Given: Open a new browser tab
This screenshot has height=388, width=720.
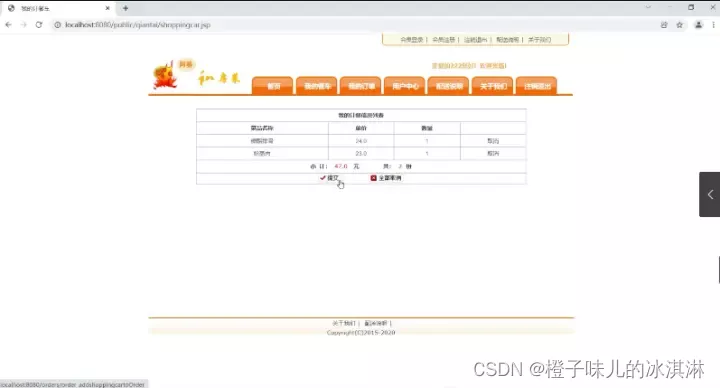Looking at the screenshot, I should point(125,8).
